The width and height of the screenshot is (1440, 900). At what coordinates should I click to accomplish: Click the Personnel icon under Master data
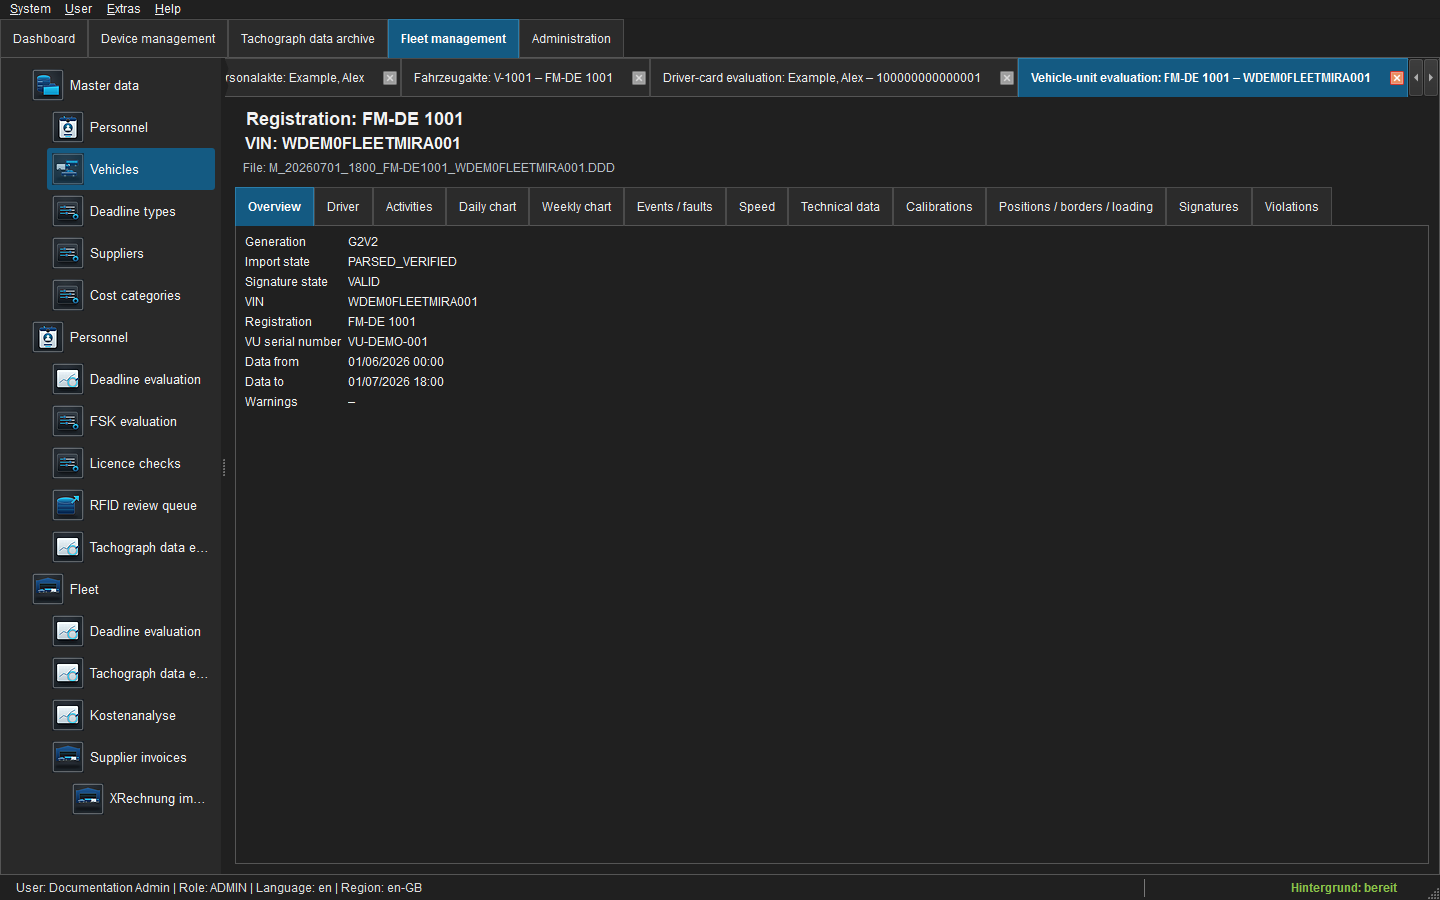[68, 127]
